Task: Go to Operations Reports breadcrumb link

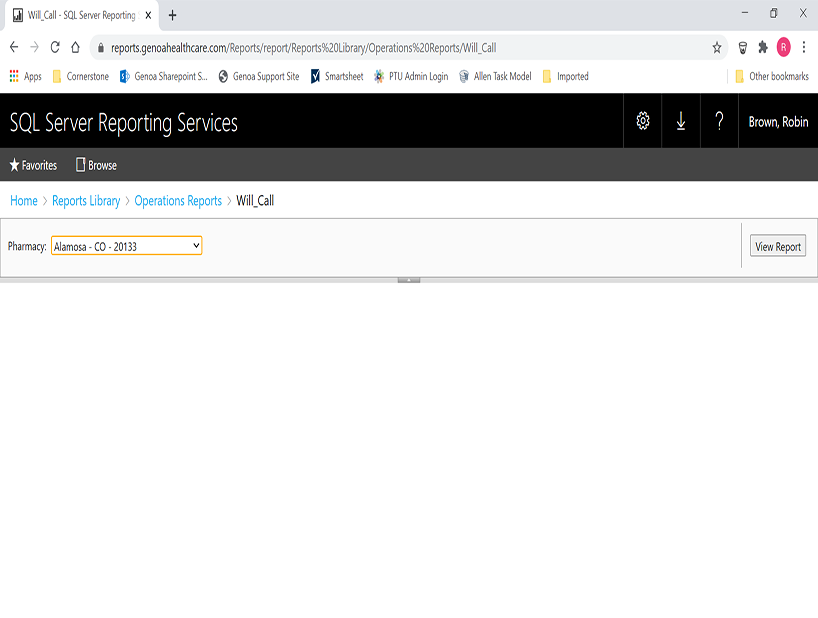Action: 178,201
